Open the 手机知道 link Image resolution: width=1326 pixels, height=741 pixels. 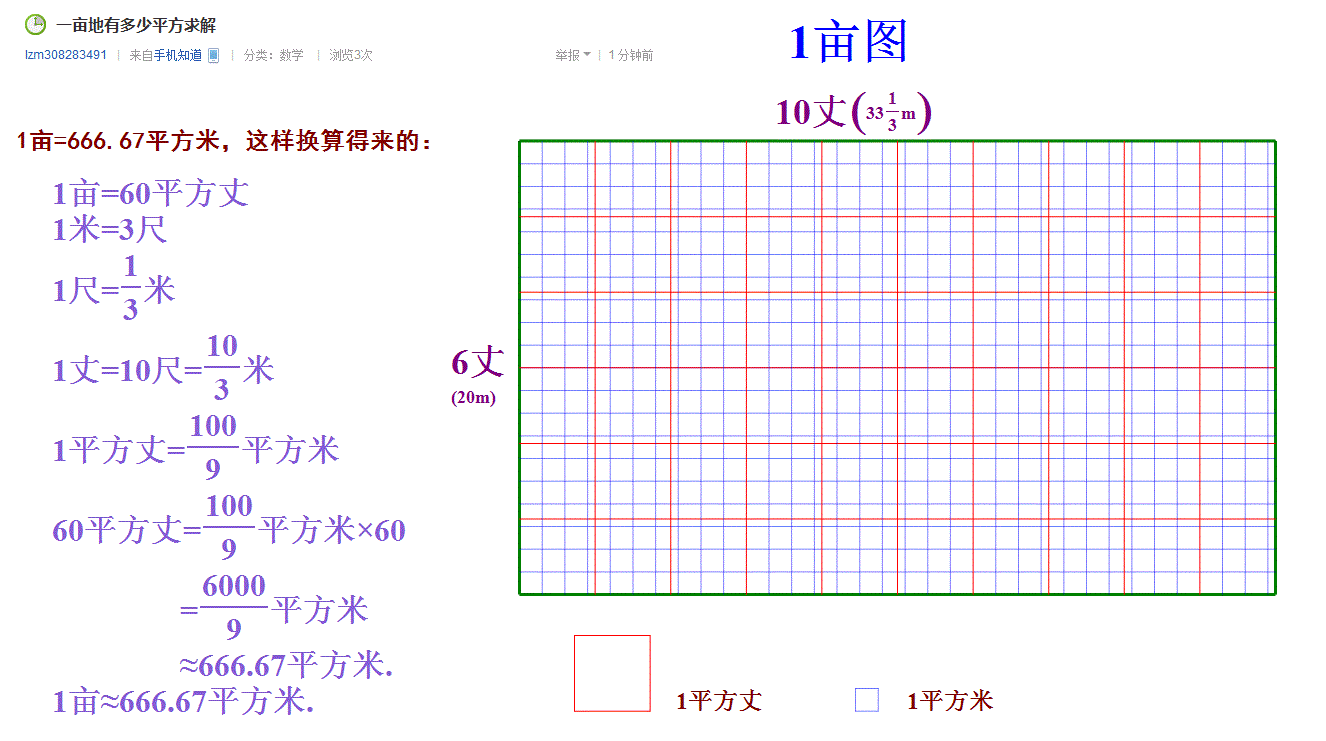tap(178, 55)
